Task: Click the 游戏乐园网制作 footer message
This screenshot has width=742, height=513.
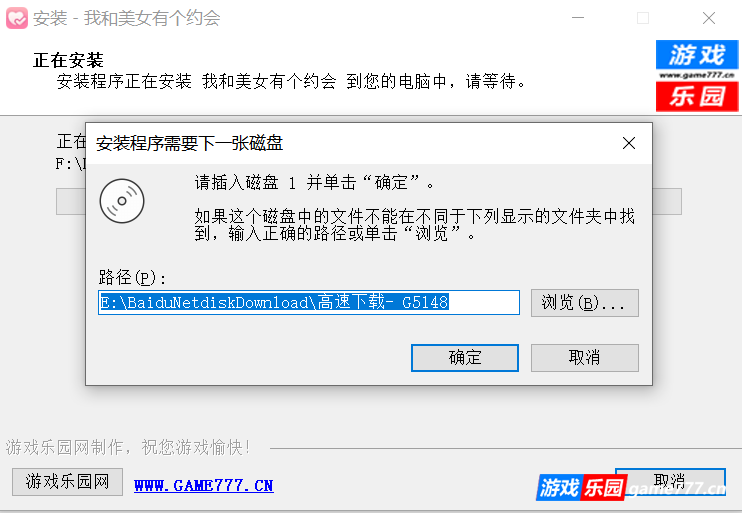Action: point(128,447)
